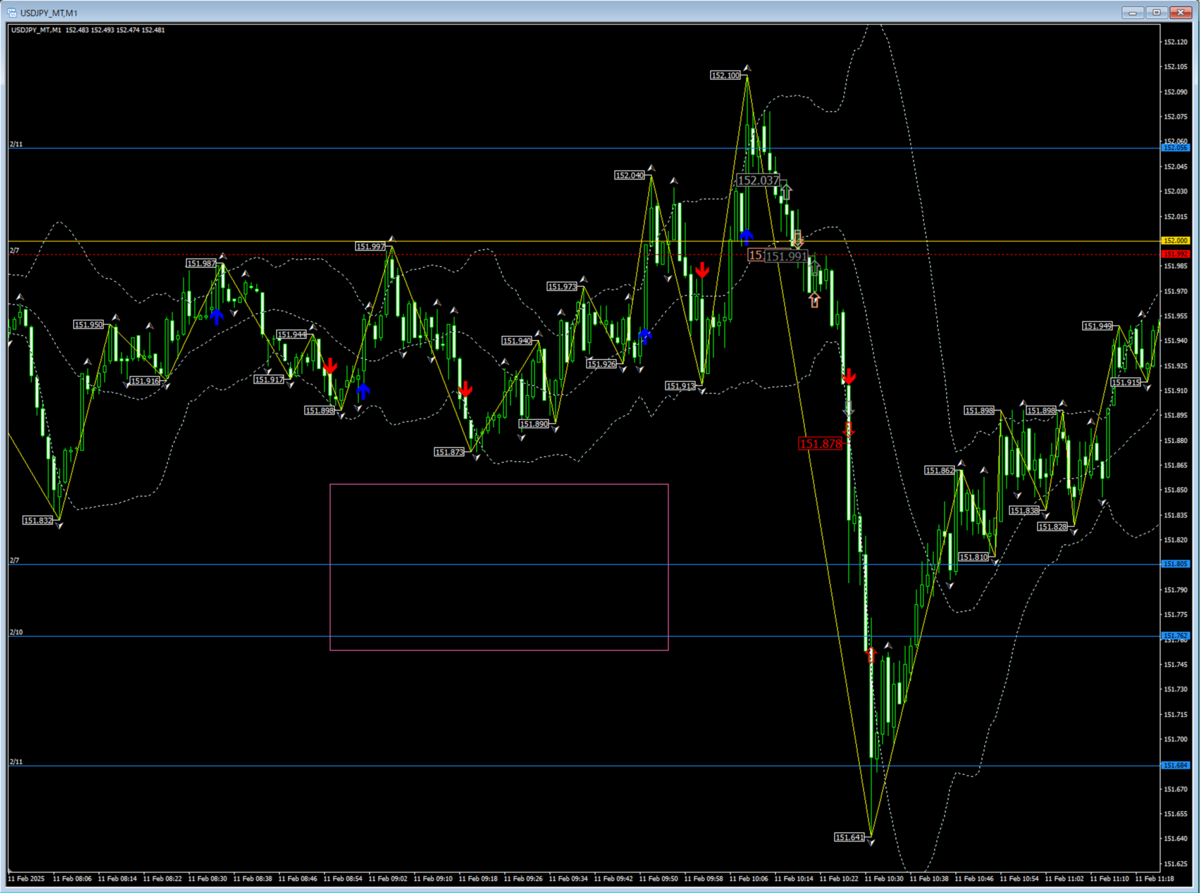
Task: Select the 151.828 swing low label
Action: coord(1052,526)
